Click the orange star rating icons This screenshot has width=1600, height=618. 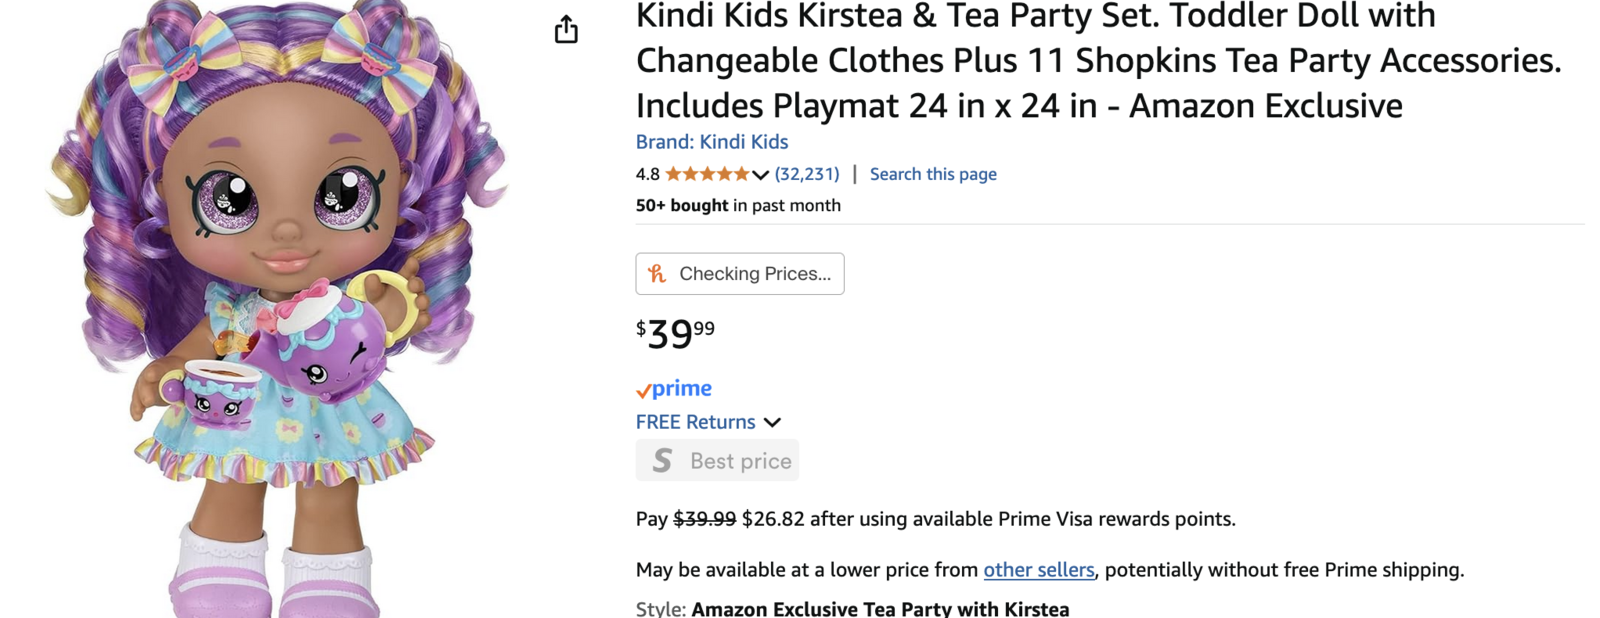(x=706, y=174)
